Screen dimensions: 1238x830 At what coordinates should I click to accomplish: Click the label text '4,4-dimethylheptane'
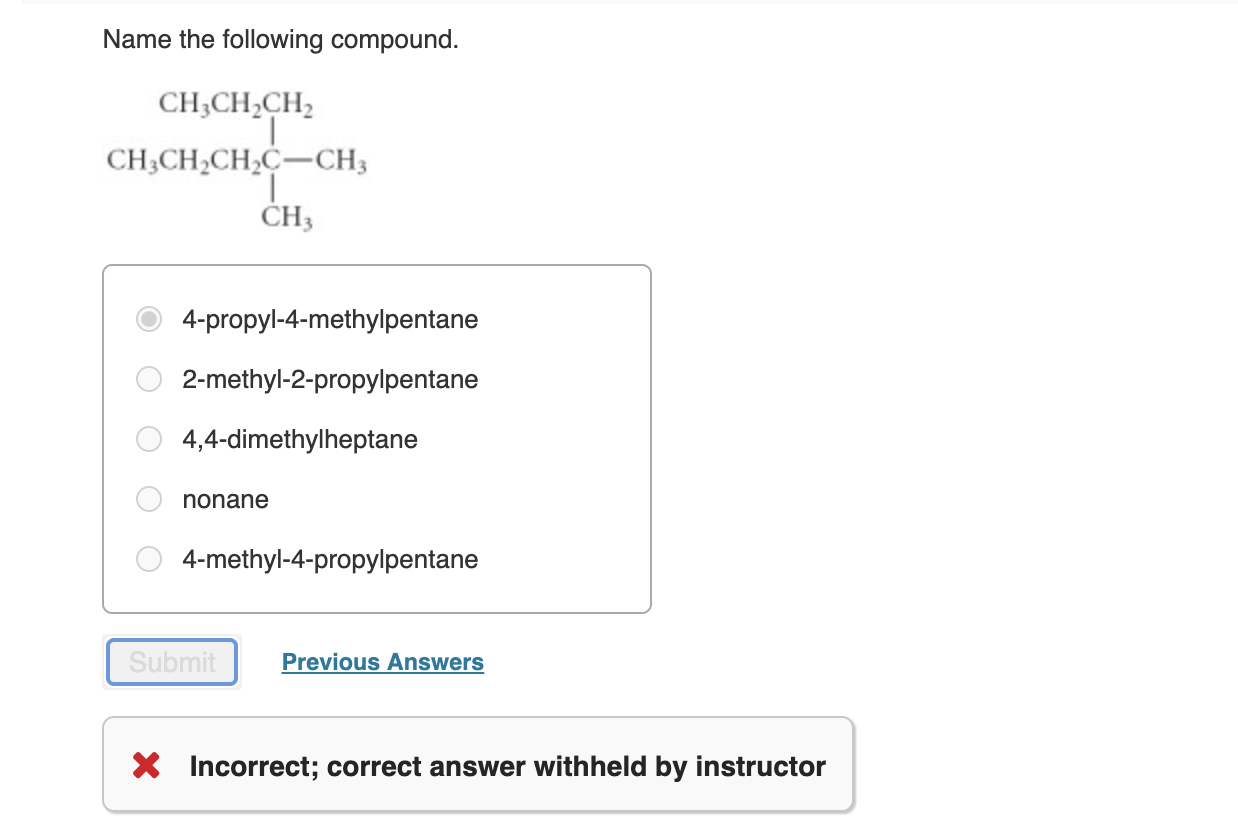(x=300, y=439)
